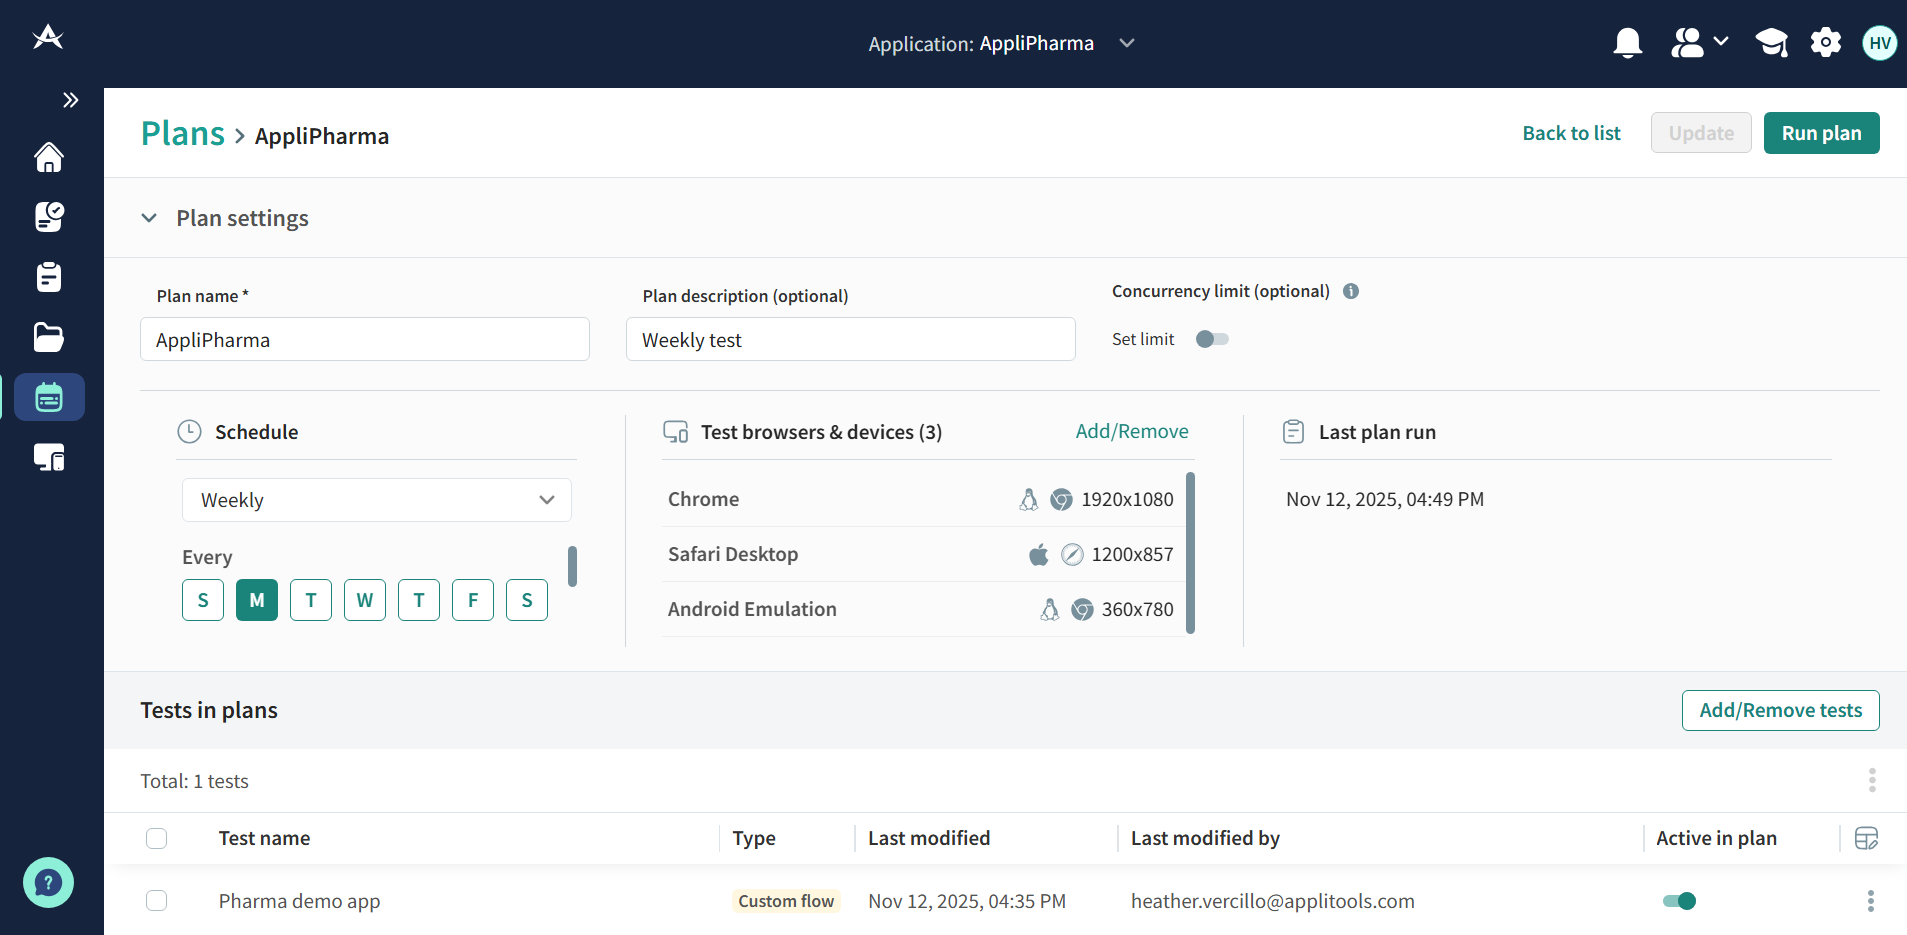The height and width of the screenshot is (935, 1907).
Task: Open the user management menu
Action: click(x=1698, y=43)
